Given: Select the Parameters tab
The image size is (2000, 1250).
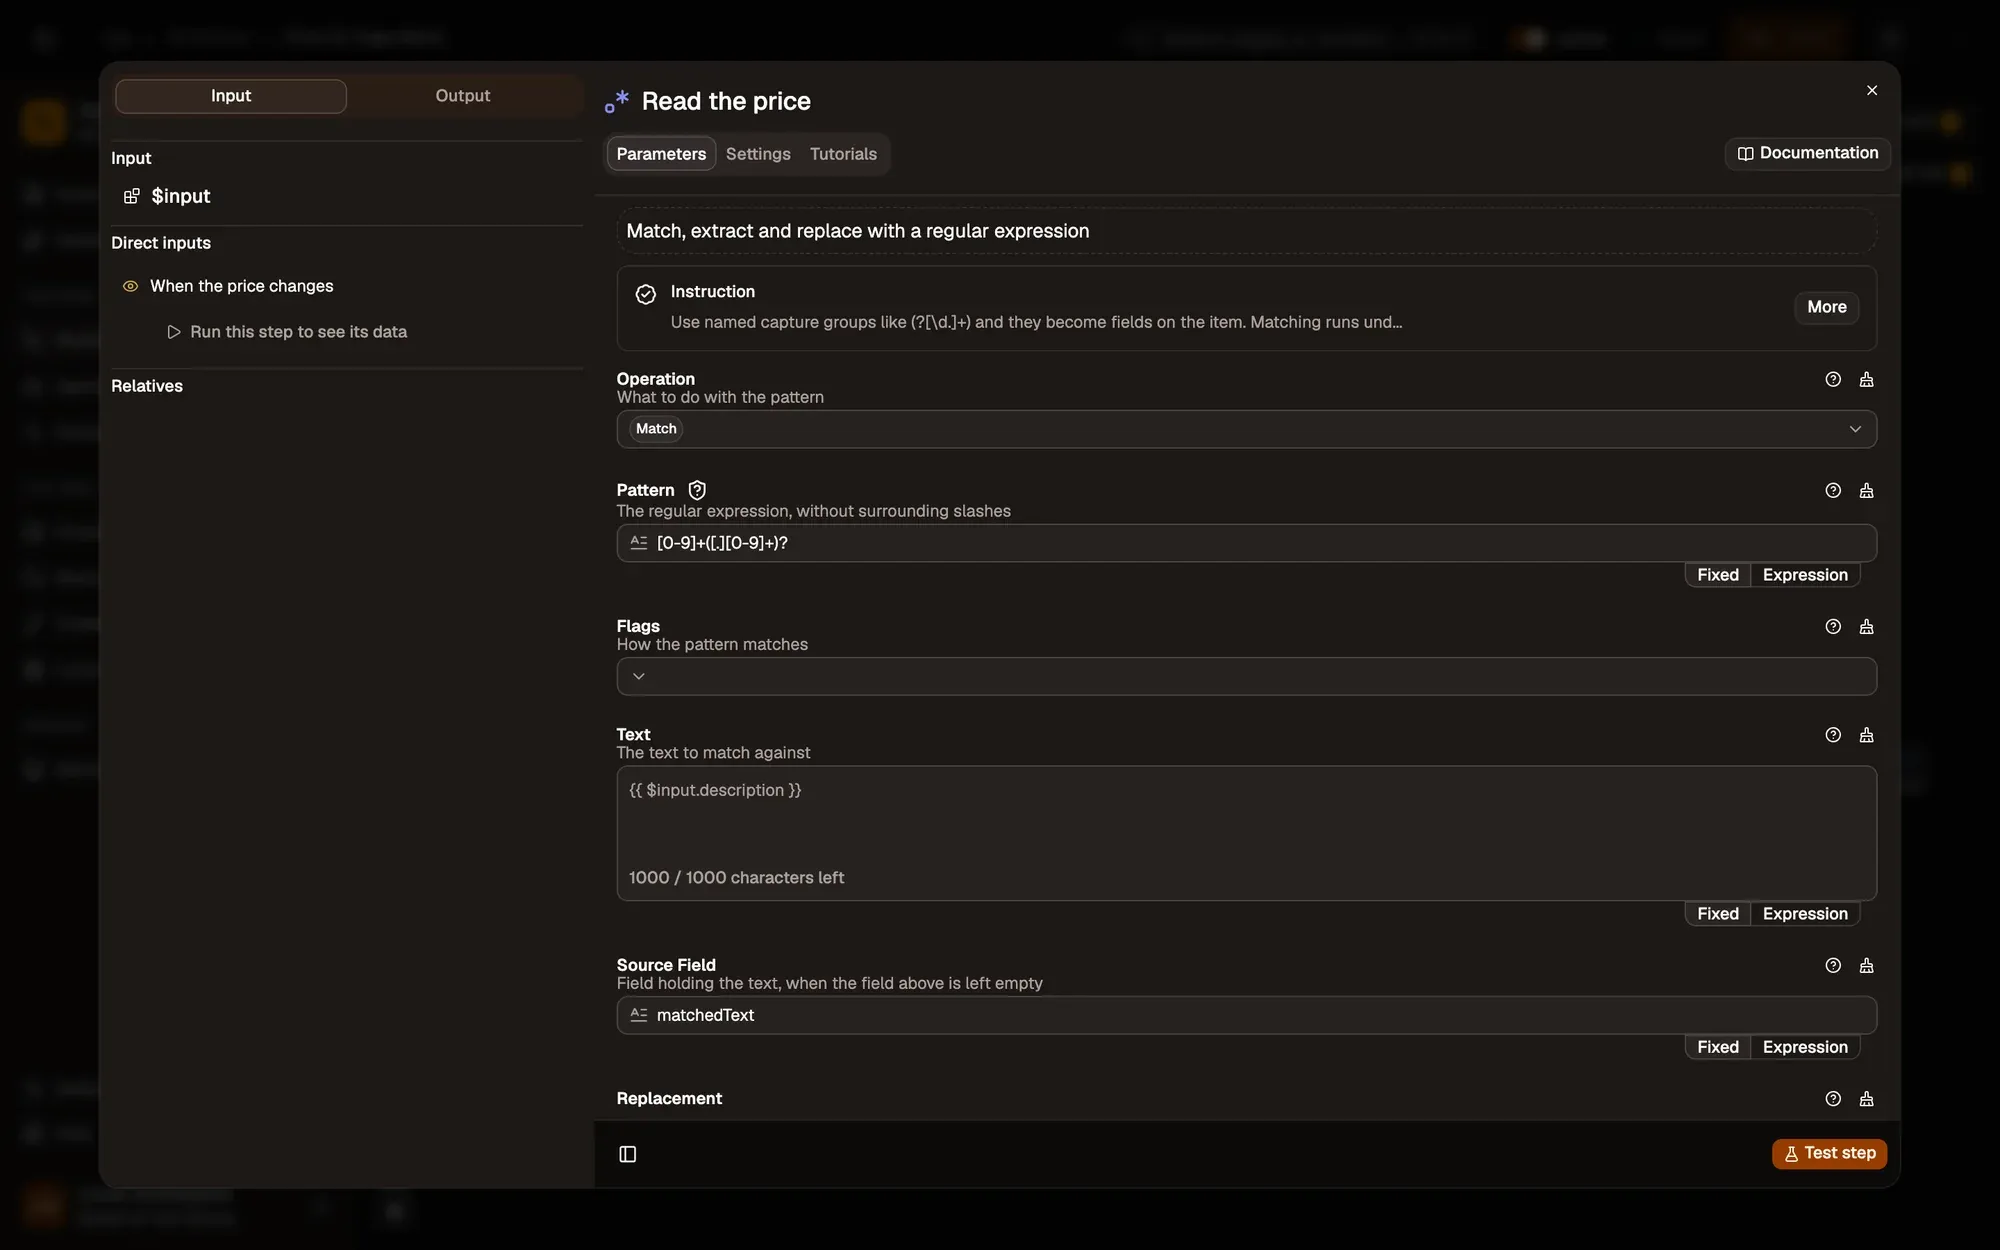Looking at the screenshot, I should [661, 154].
